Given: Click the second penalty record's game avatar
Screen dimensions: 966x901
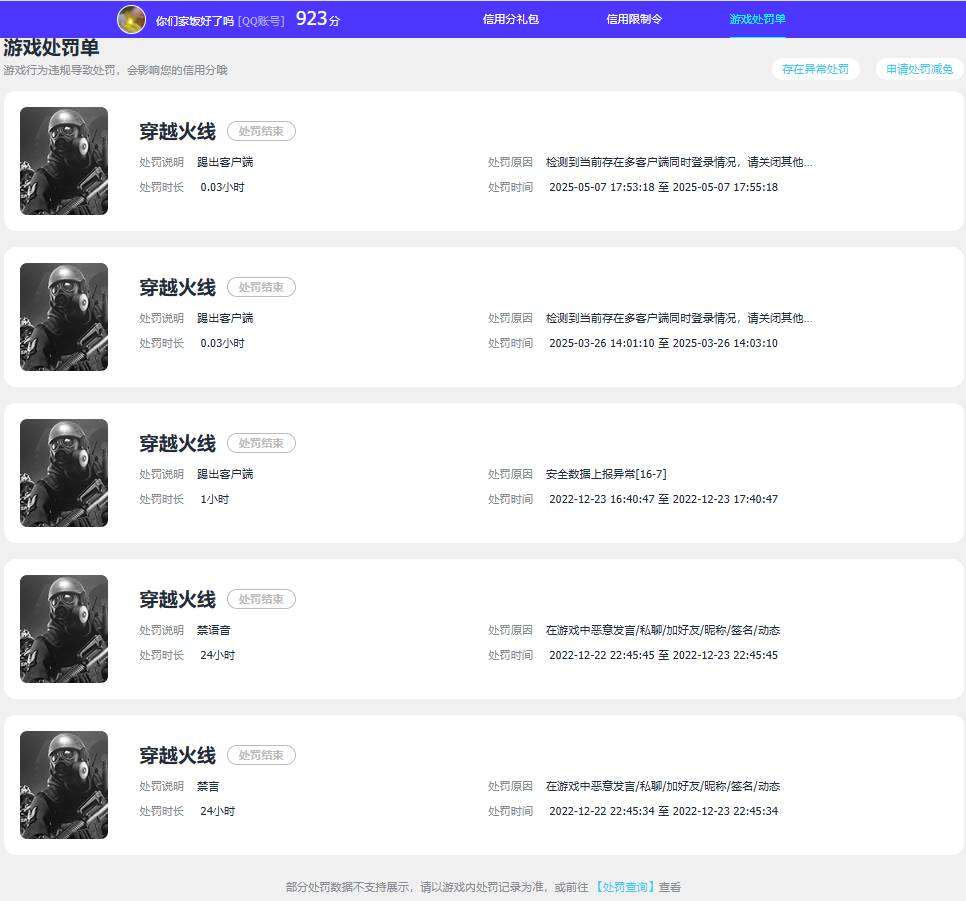Looking at the screenshot, I should [x=63, y=317].
